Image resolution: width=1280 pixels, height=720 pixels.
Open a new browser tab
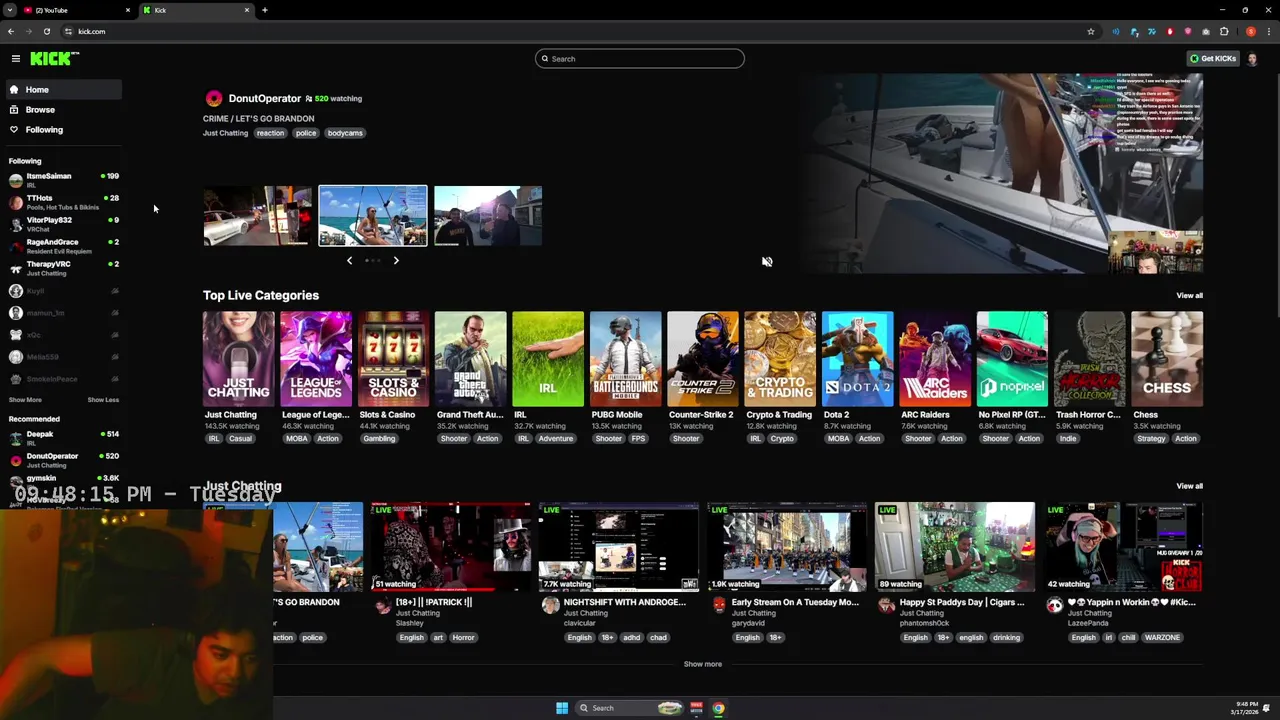pos(264,10)
